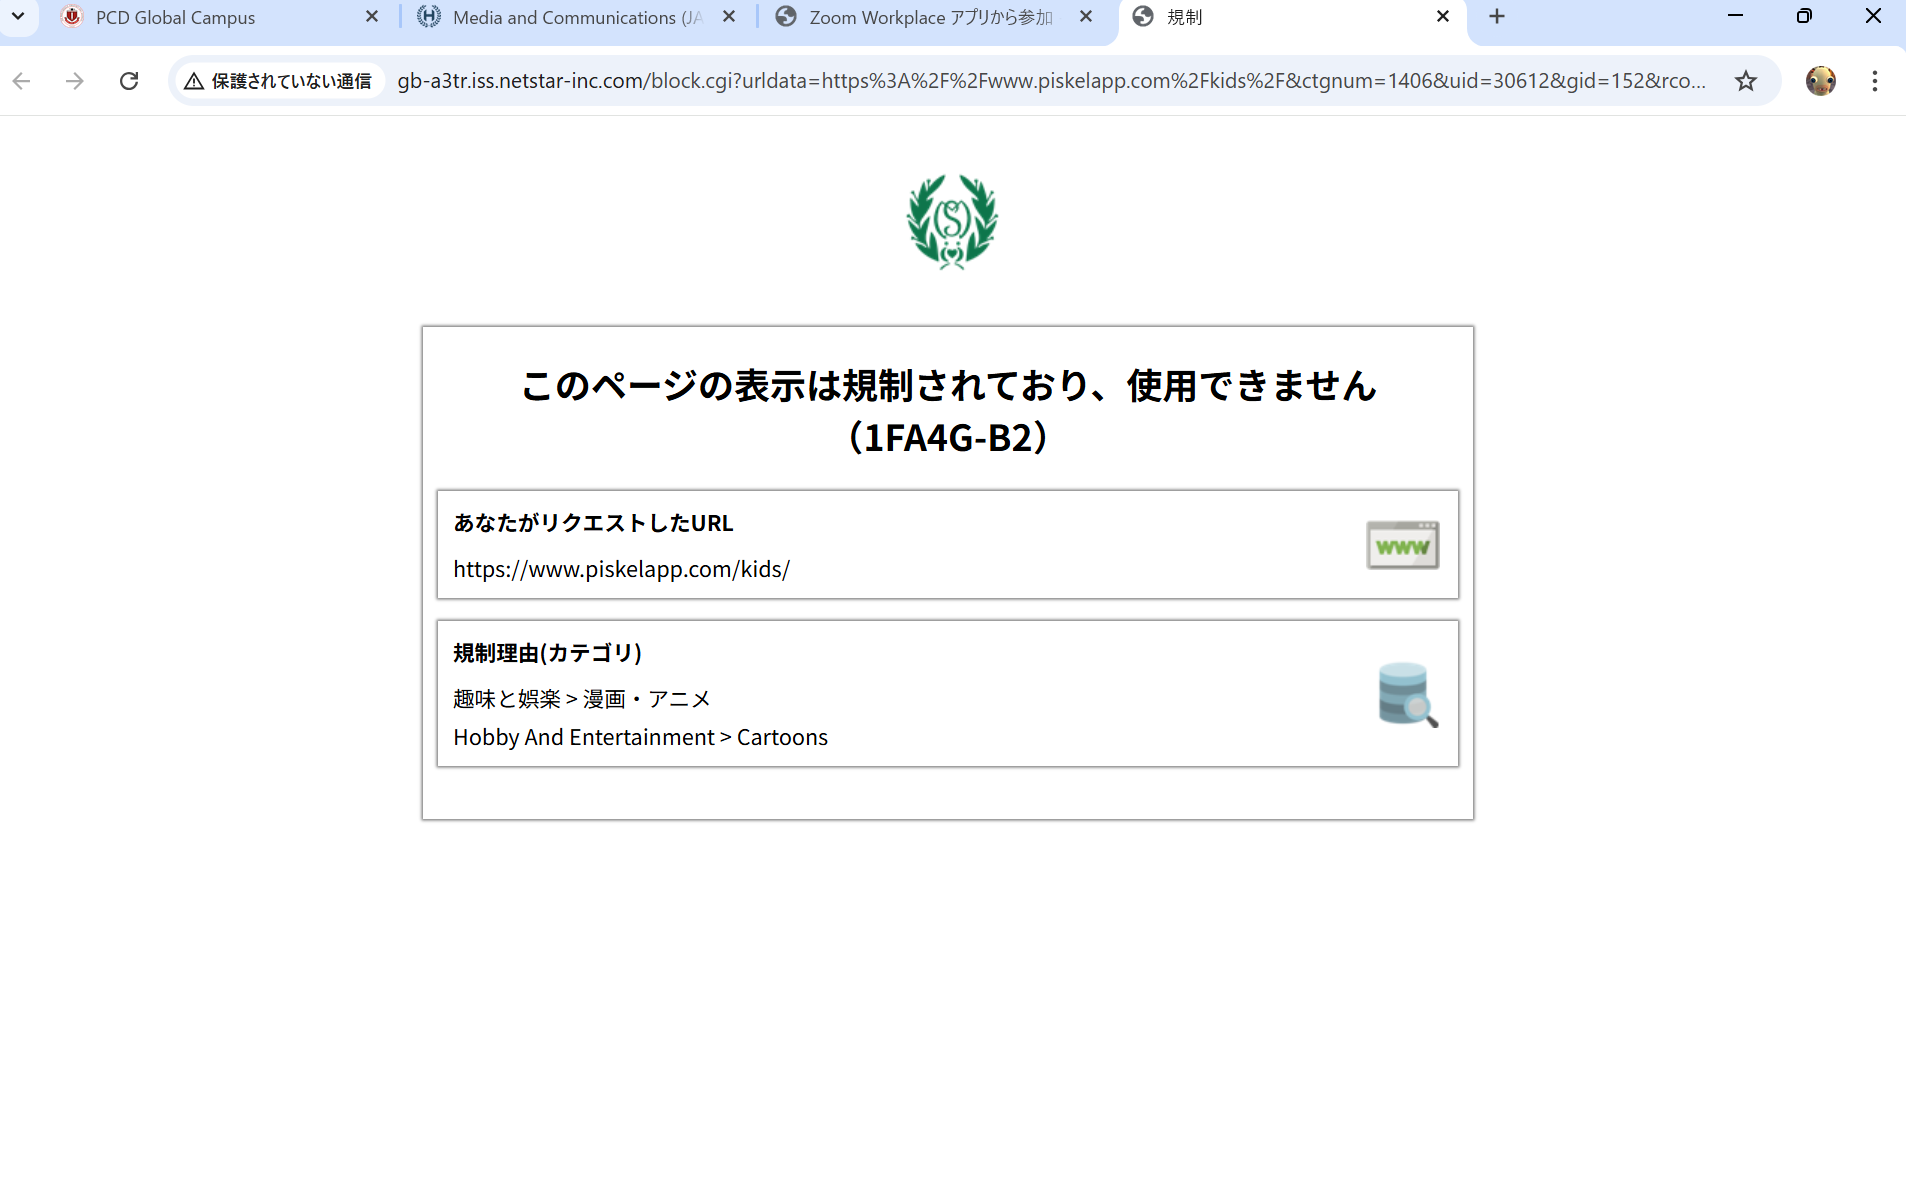Close the Zoom Workplace tab
The height and width of the screenshot is (1183, 1906).
click(x=1086, y=17)
